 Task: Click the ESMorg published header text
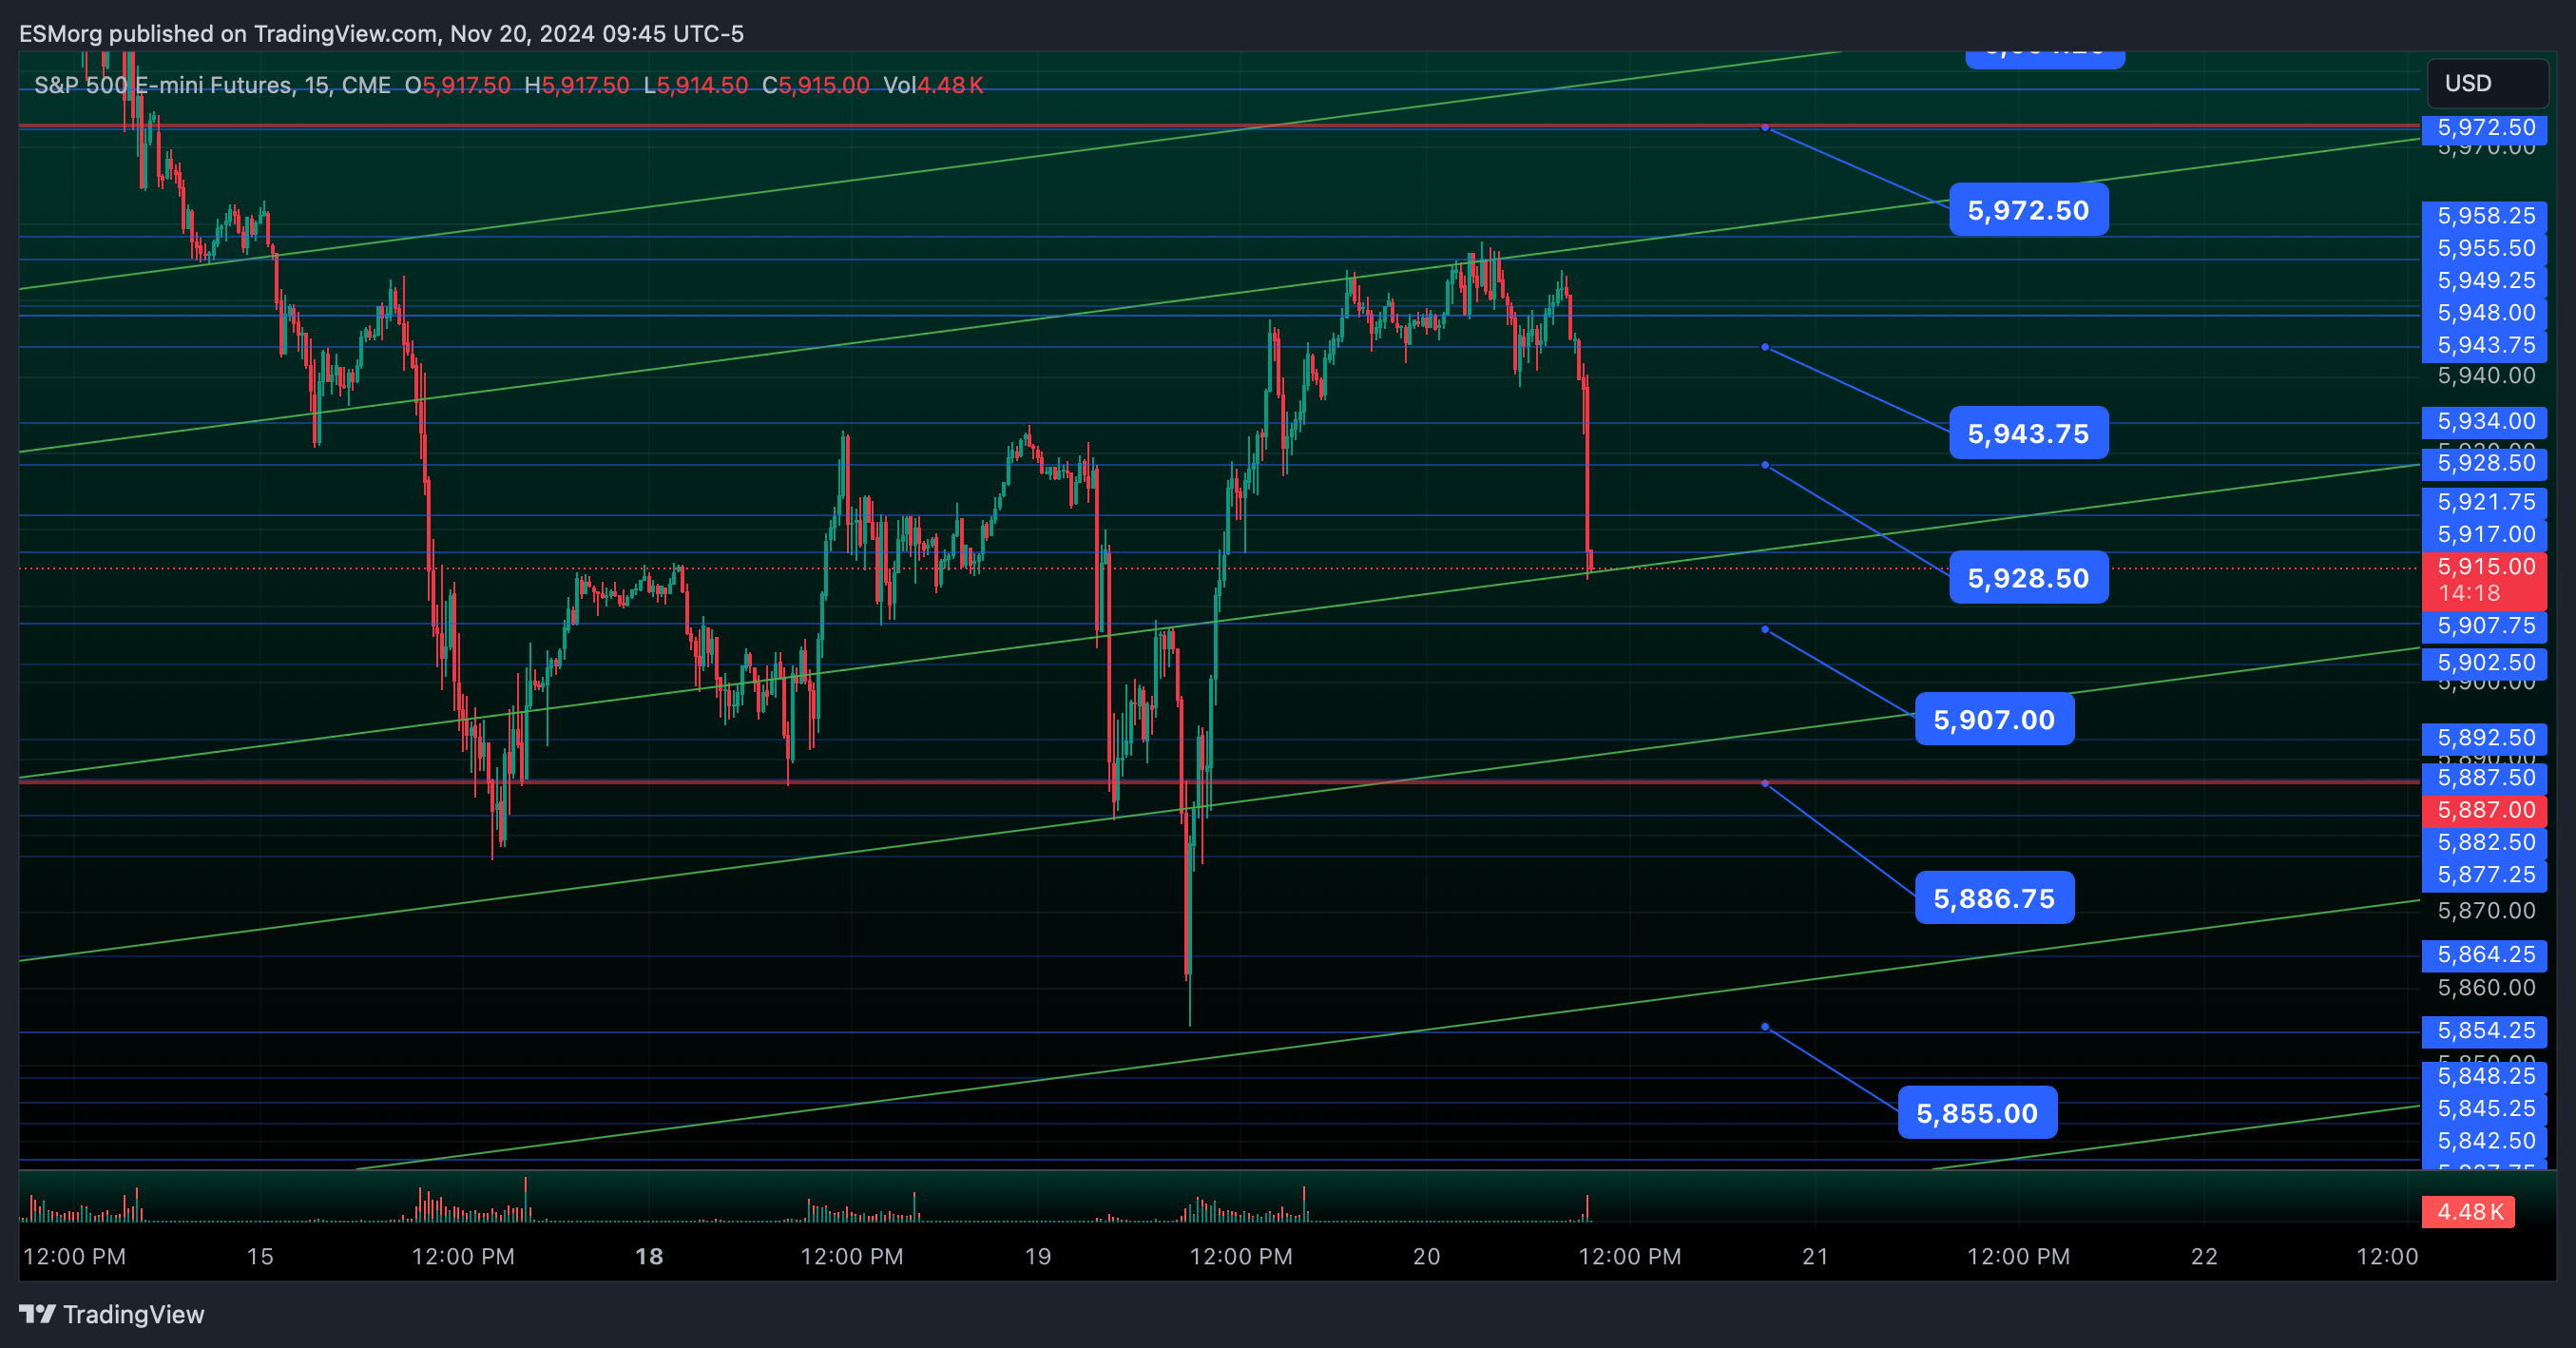(381, 34)
